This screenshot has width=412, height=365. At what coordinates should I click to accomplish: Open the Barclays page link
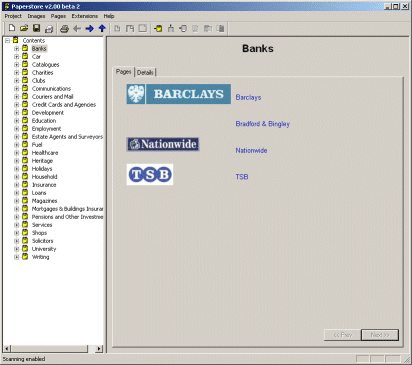click(x=248, y=97)
